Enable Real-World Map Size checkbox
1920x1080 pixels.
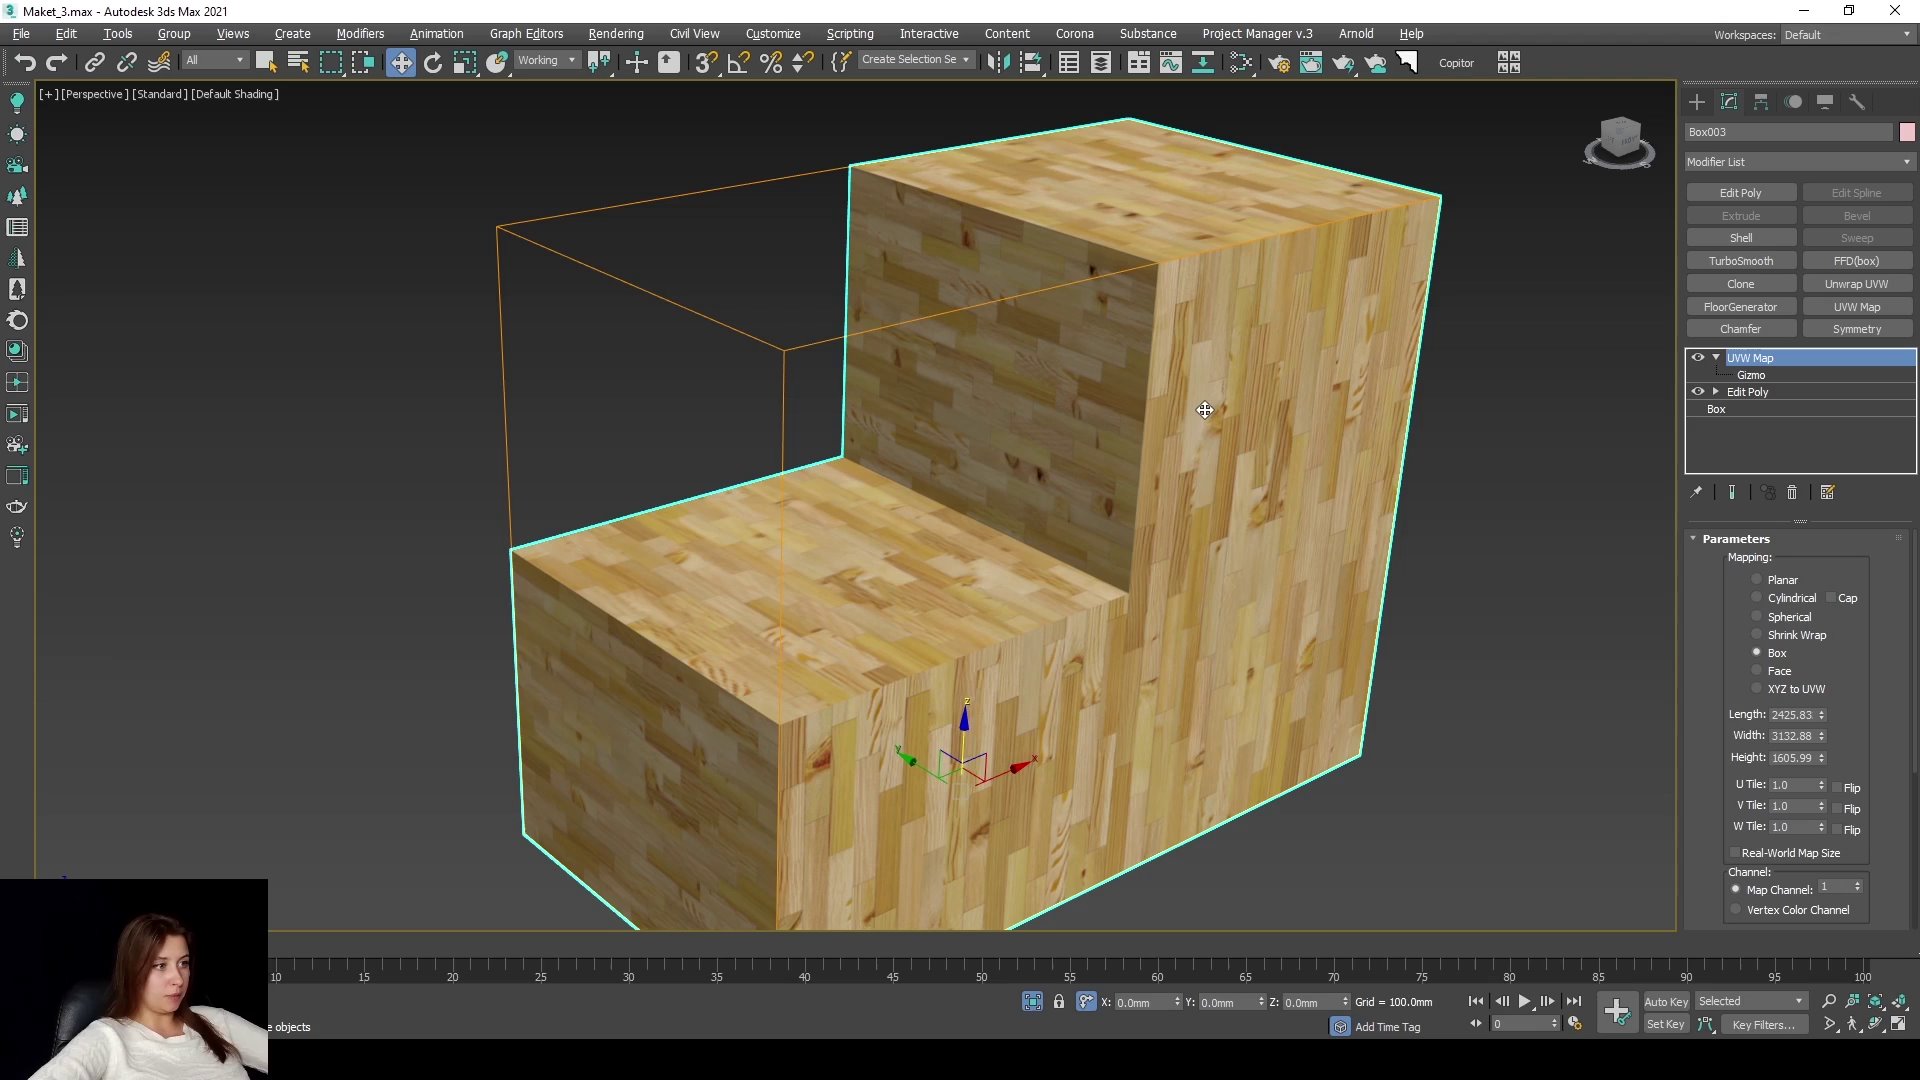pos(1735,853)
